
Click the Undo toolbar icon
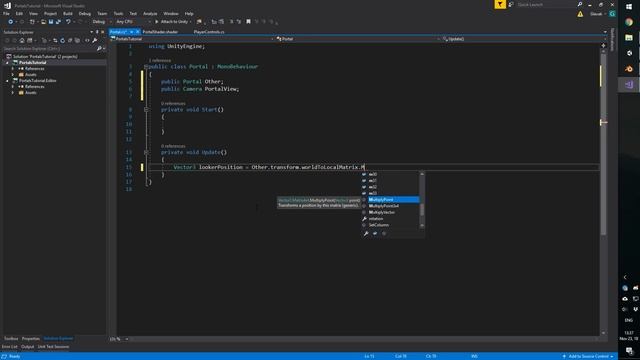[68, 22]
